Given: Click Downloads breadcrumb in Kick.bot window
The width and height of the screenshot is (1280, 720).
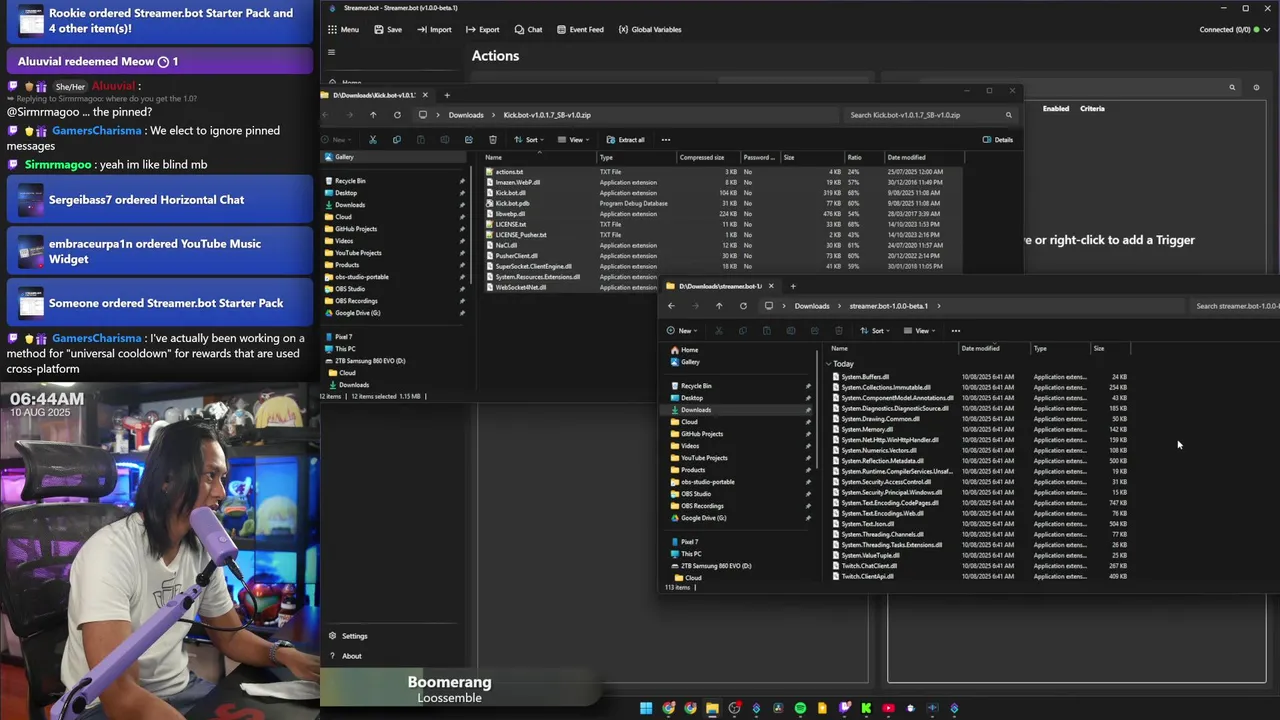Looking at the screenshot, I should point(466,115).
